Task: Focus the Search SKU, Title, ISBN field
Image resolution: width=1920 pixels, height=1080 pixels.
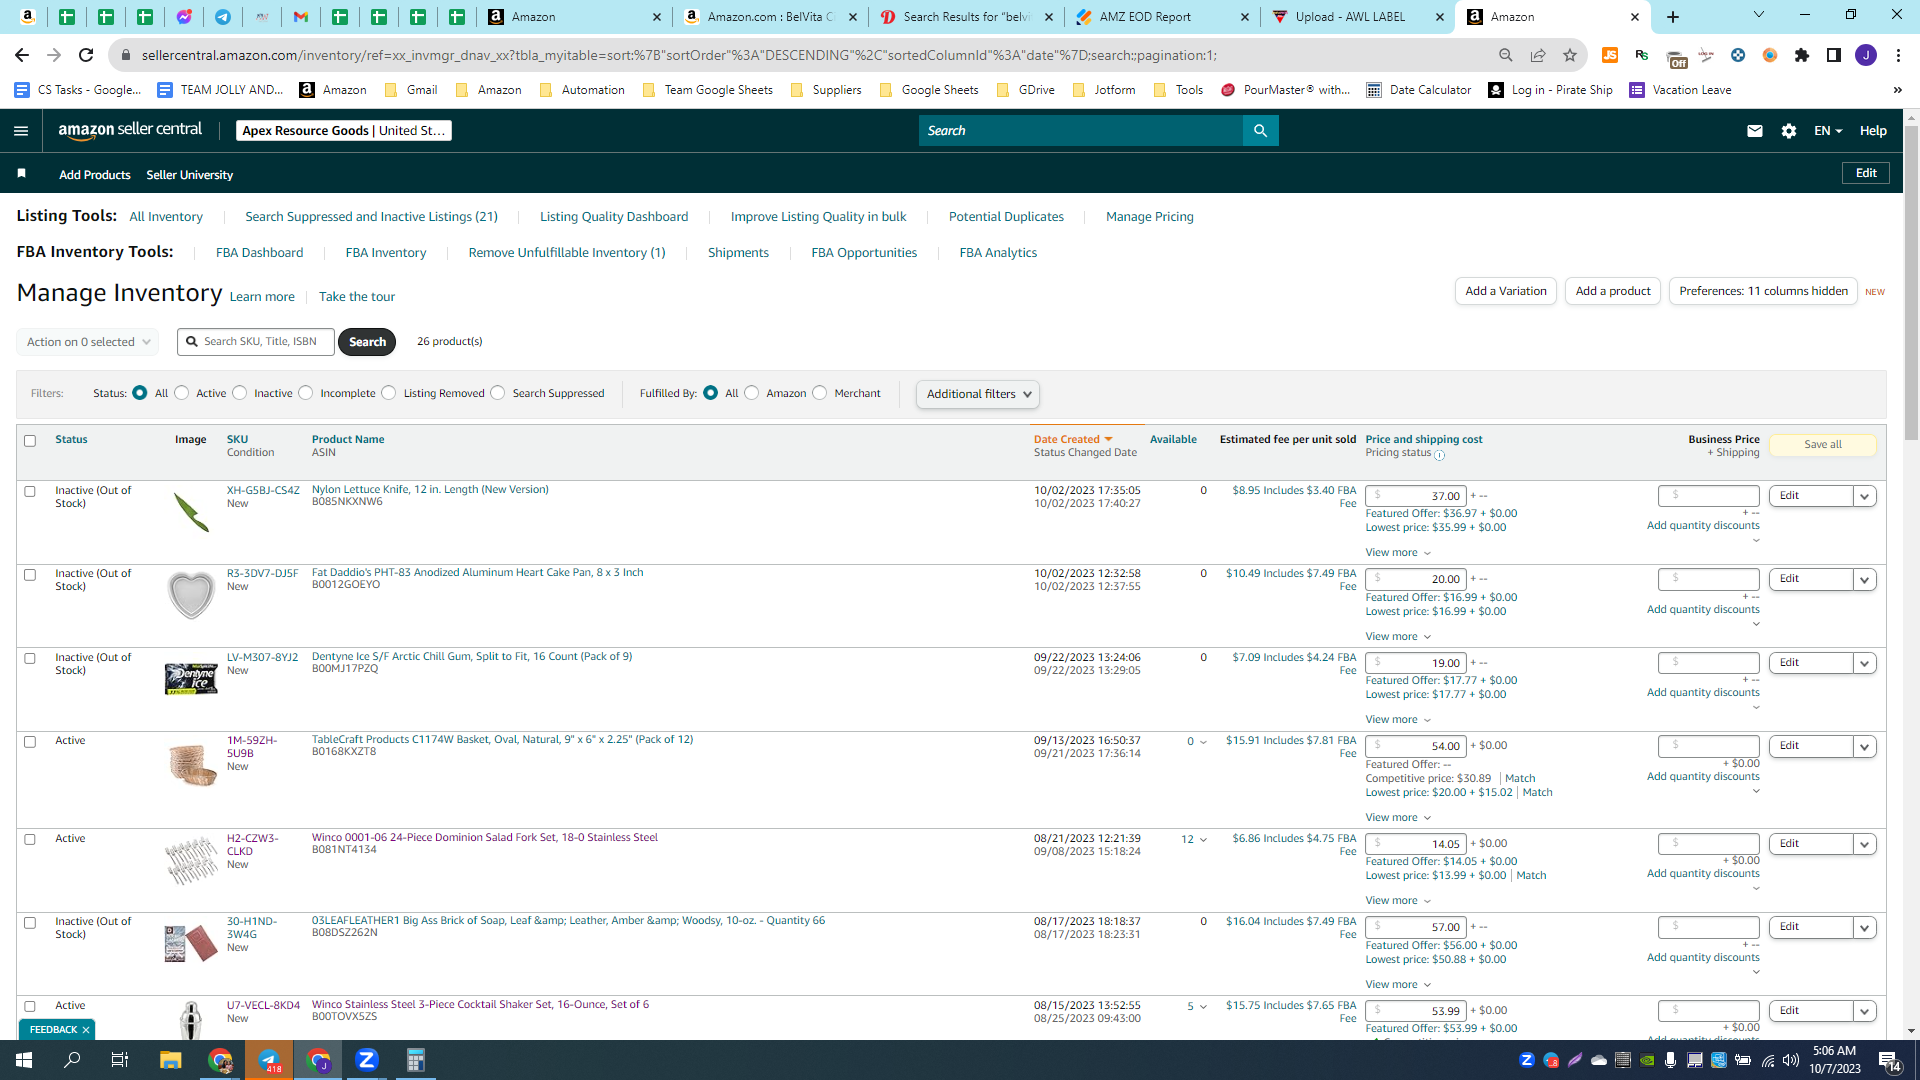Action: (256, 342)
